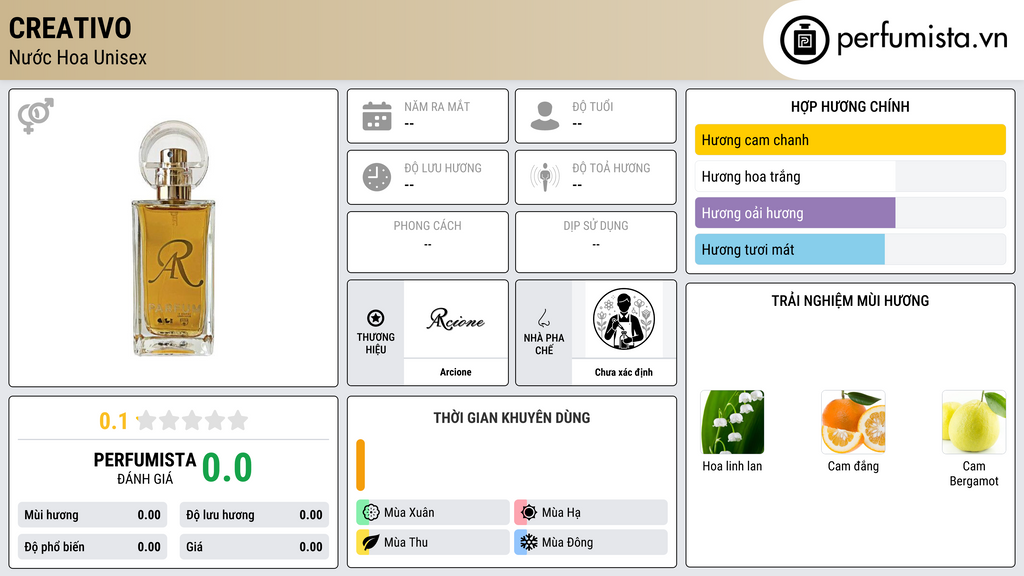Click the person icon for Độ tuổi
Screen dimensions: 1024x576
(545, 116)
